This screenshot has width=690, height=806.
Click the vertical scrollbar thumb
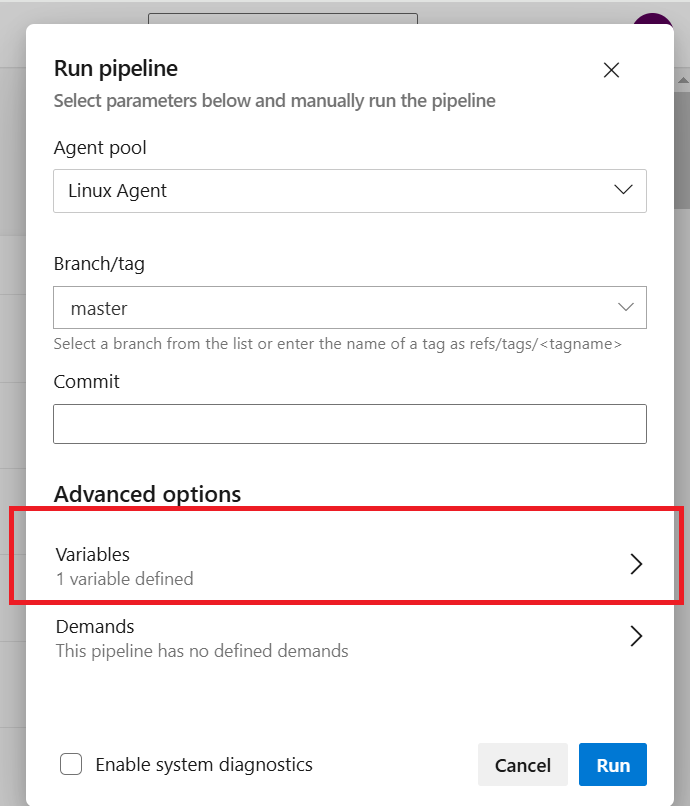[683, 149]
